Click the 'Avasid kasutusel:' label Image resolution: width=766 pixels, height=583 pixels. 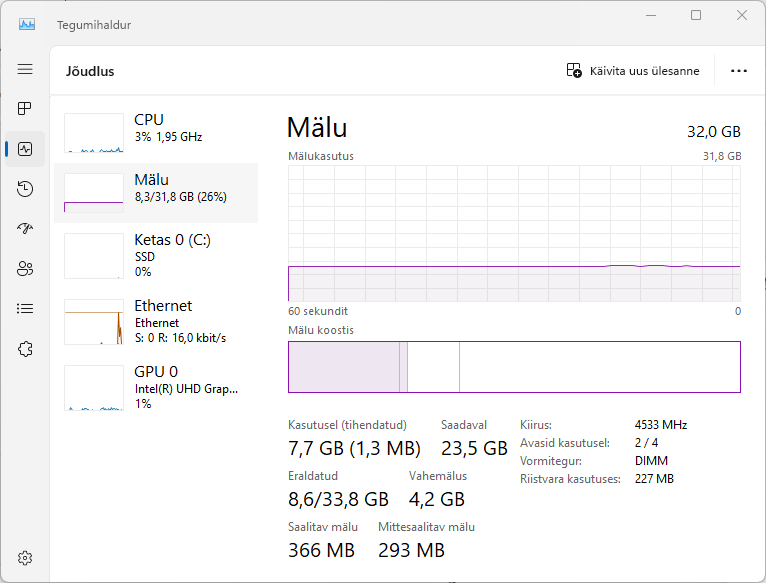click(565, 443)
